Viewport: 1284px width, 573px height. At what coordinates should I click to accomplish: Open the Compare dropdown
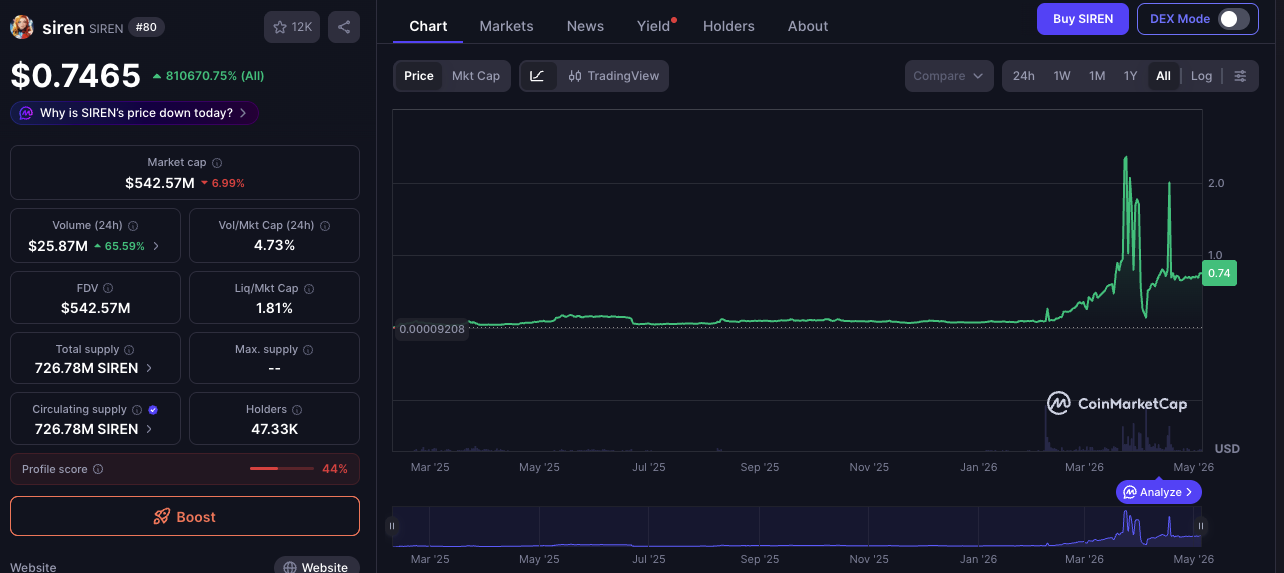[949, 76]
